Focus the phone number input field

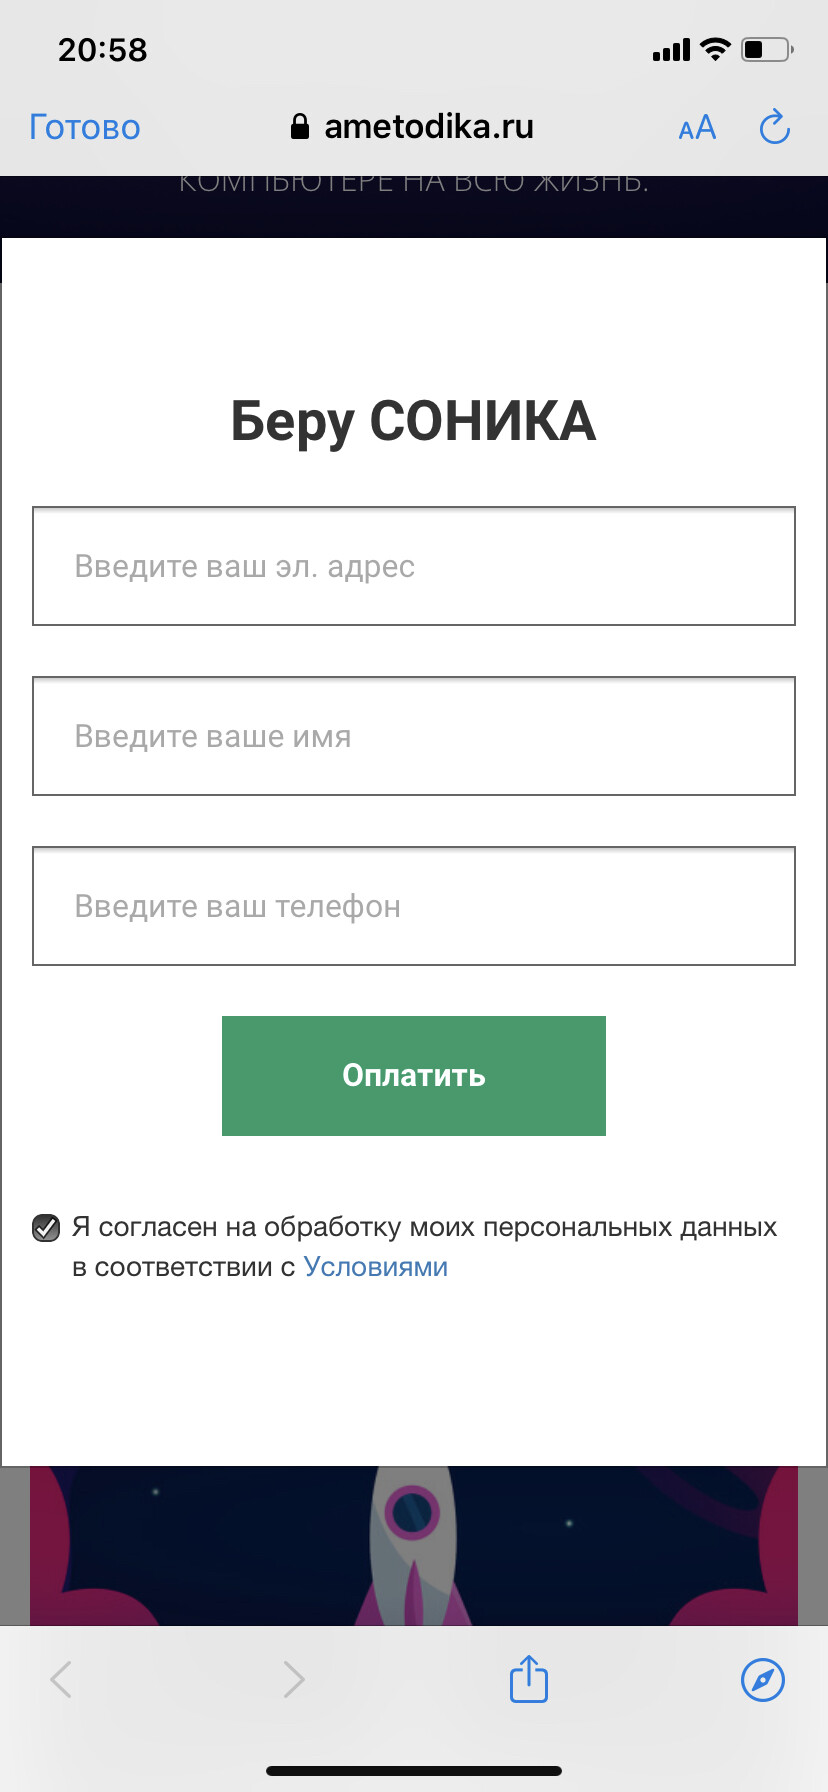click(x=414, y=906)
